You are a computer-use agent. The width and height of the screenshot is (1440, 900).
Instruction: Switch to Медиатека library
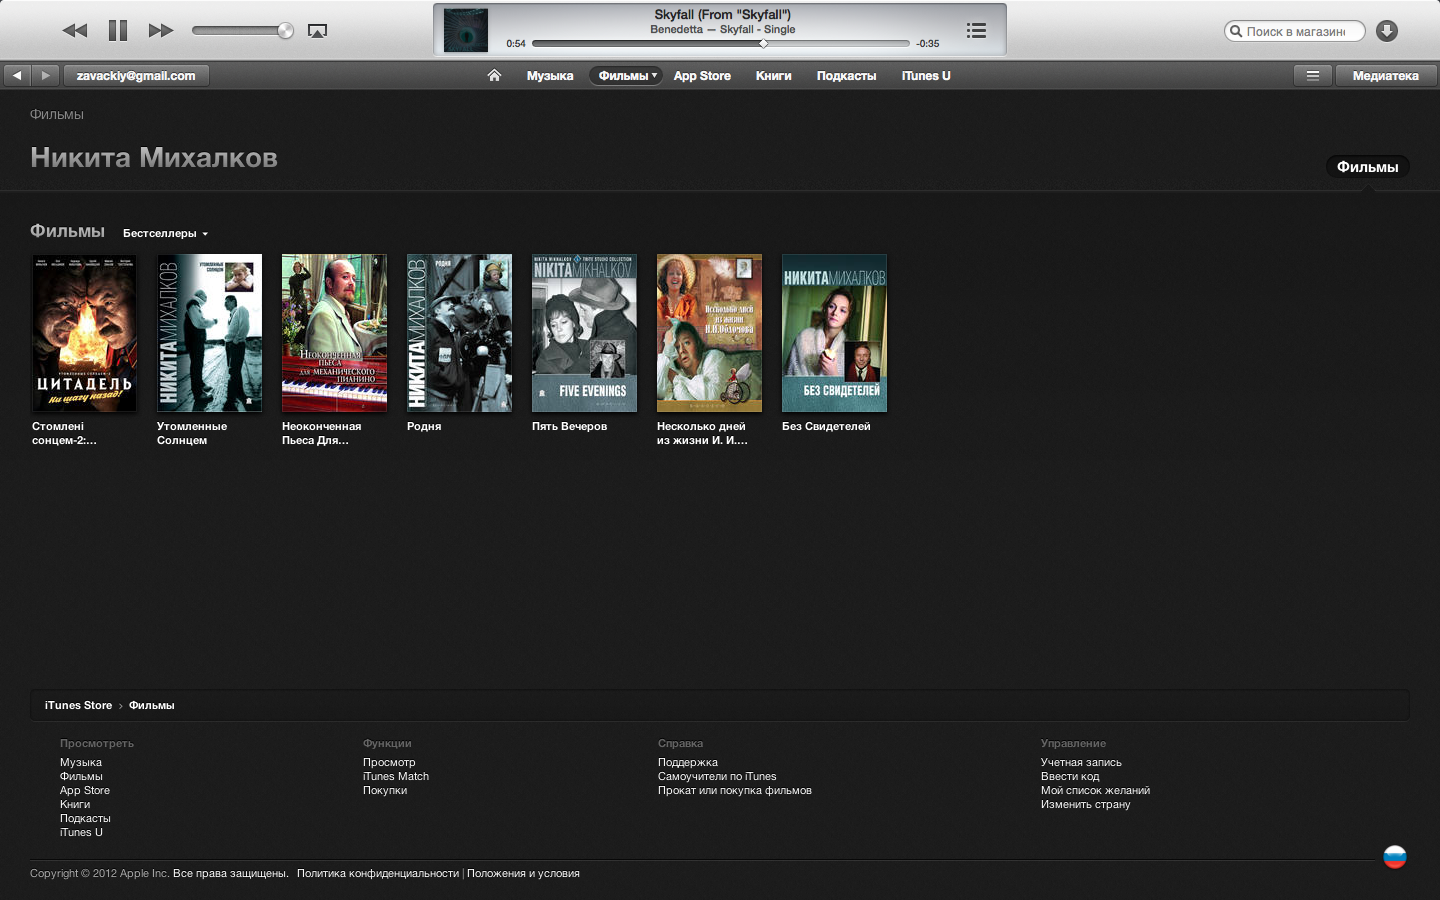click(1385, 75)
